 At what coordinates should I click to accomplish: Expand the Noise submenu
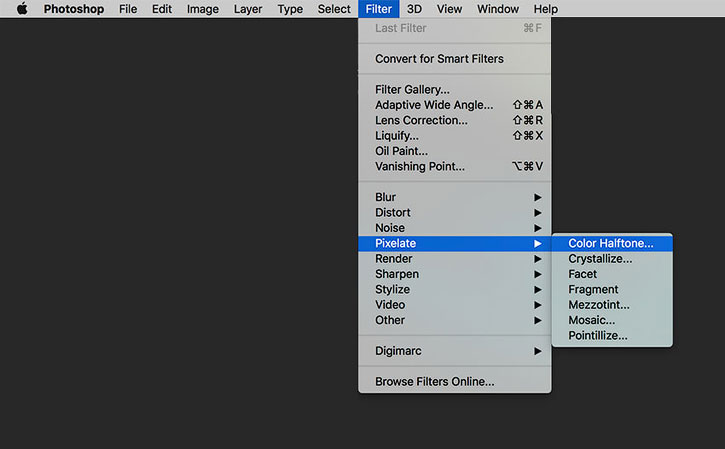pyautogui.click(x=455, y=228)
